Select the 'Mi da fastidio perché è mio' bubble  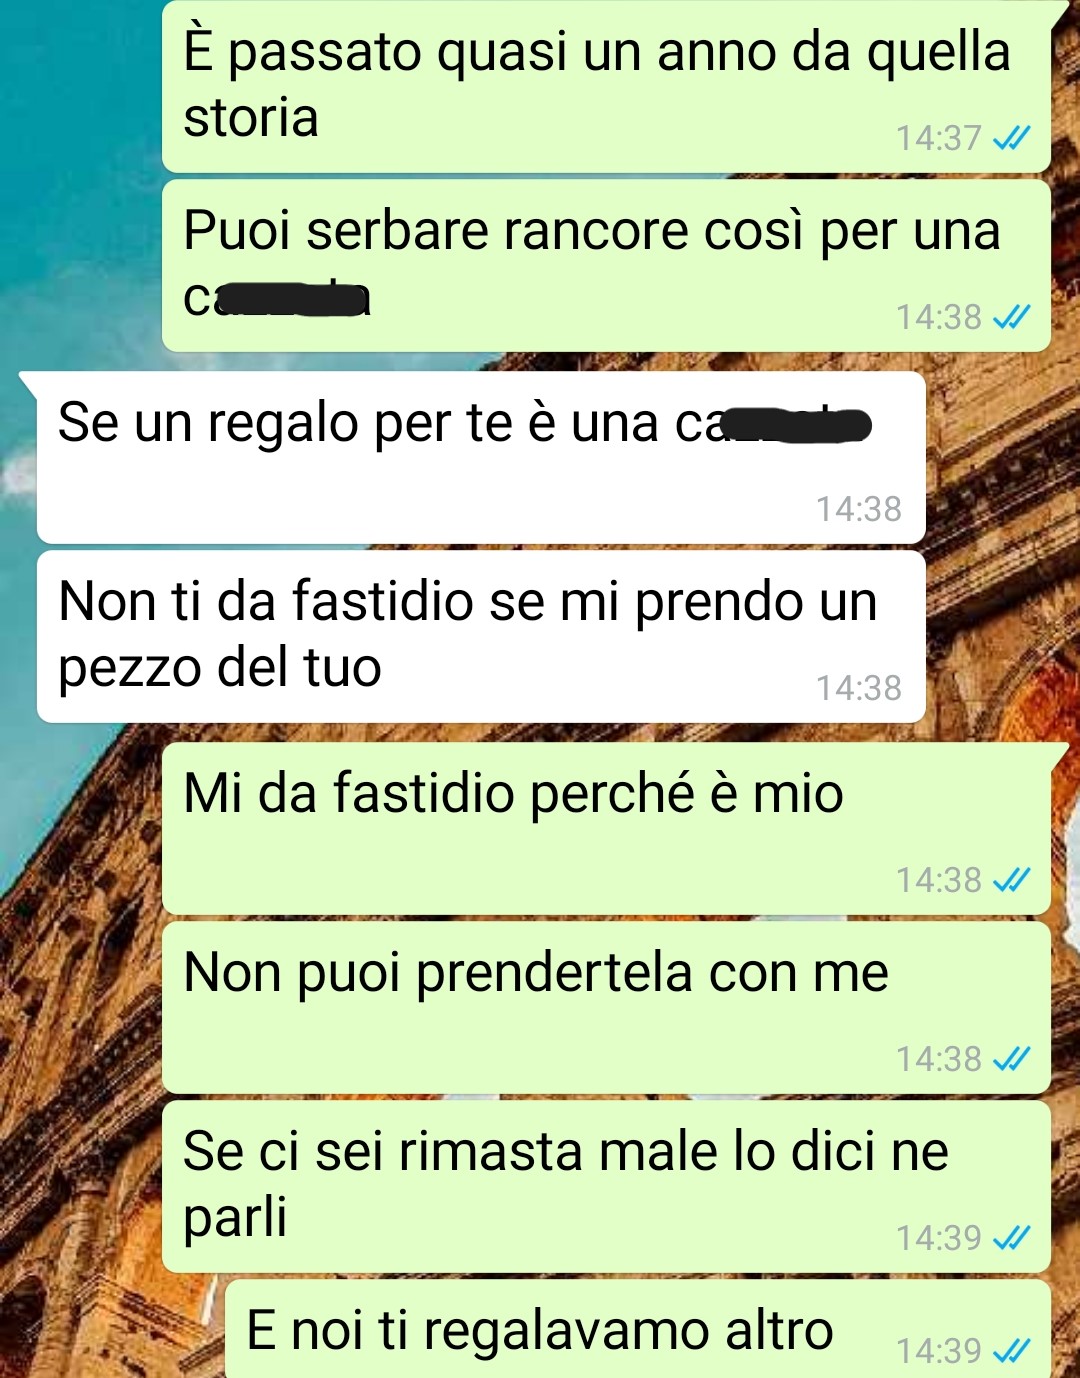click(606, 829)
